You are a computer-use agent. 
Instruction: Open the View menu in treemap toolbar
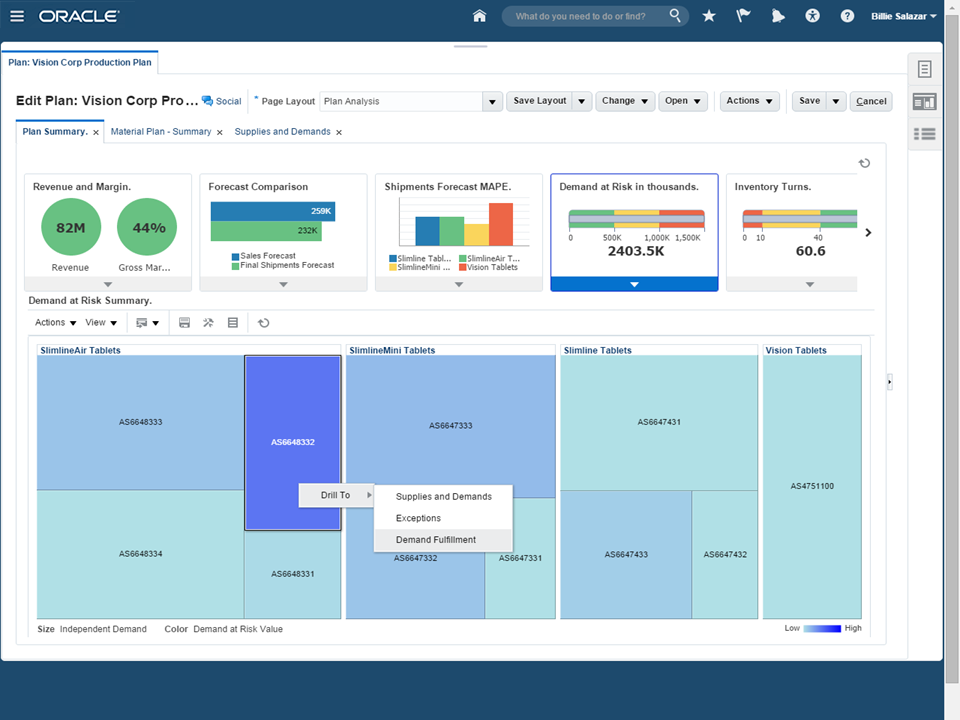click(x=101, y=323)
